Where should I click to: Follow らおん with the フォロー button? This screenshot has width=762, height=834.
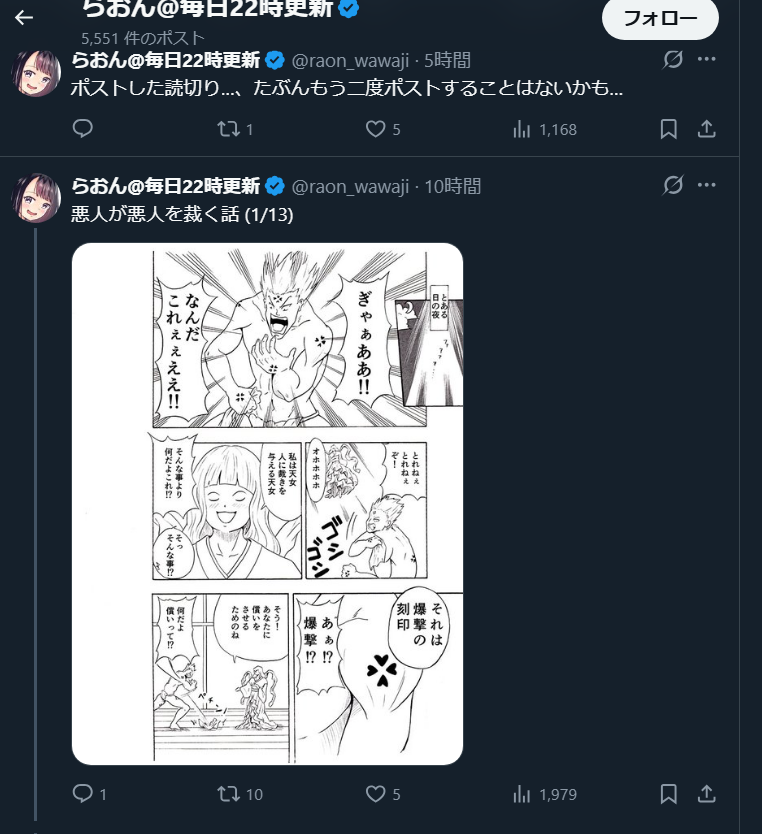(x=660, y=19)
